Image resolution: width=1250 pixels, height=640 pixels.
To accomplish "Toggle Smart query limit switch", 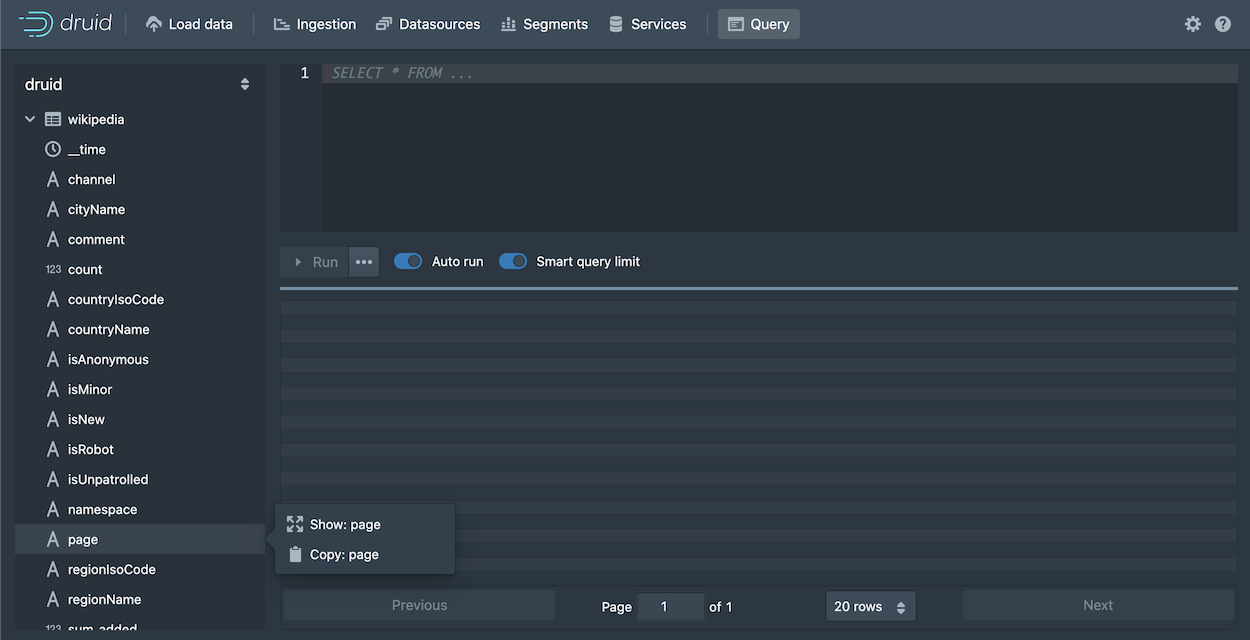I will tap(513, 261).
